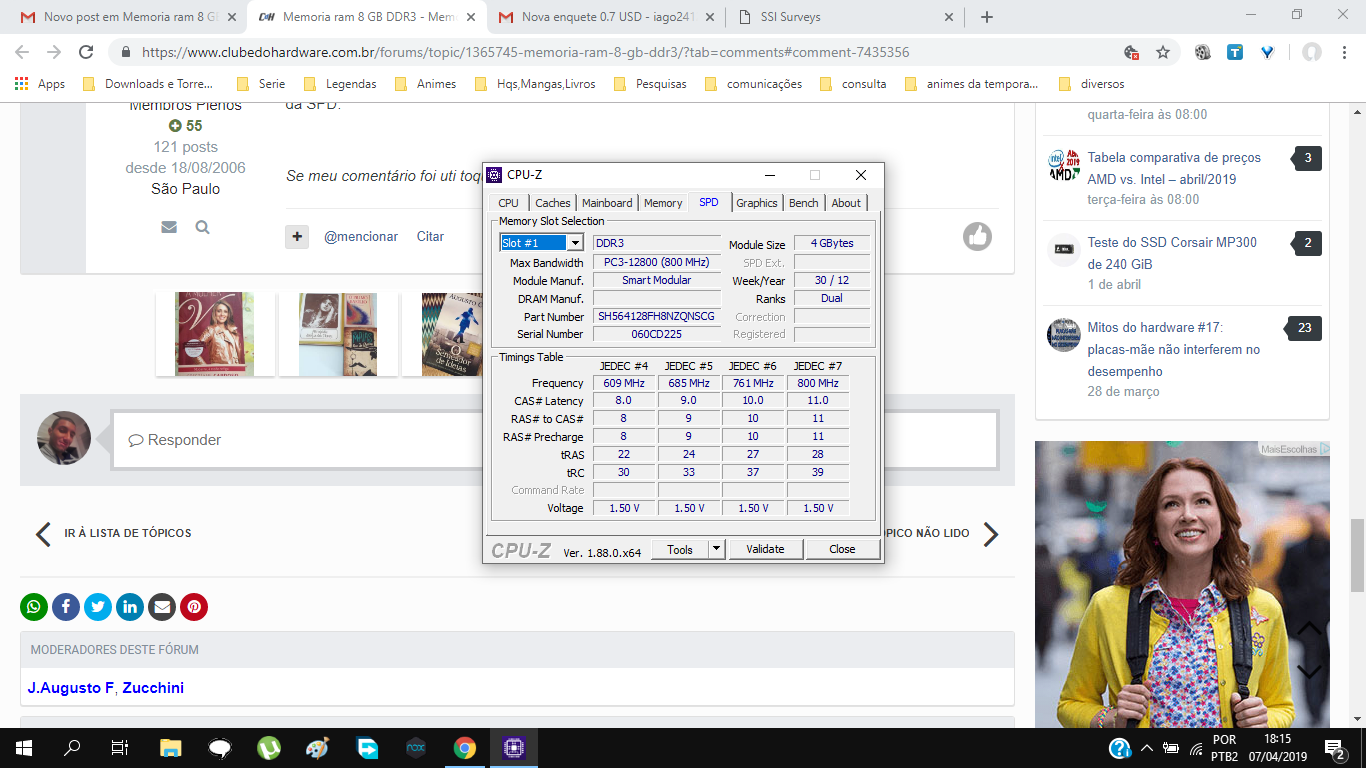This screenshot has width=1366, height=768.
Task: Open the Animes bookmark folder
Action: pyautogui.click(x=426, y=84)
